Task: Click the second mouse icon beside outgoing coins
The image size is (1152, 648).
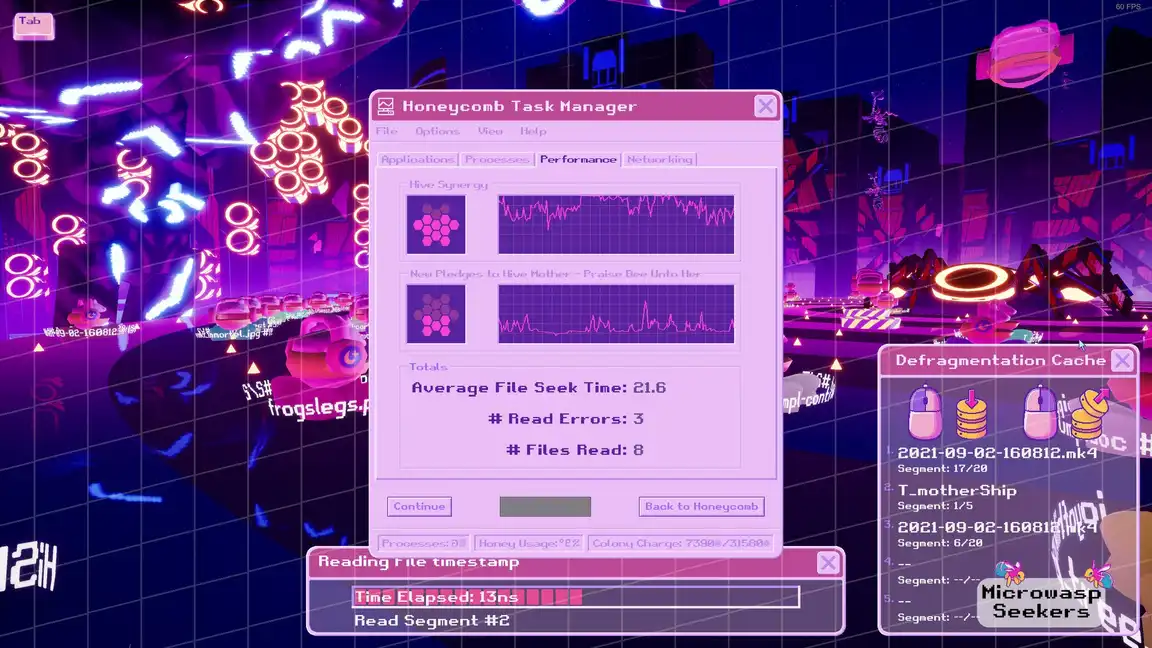Action: tap(1042, 413)
